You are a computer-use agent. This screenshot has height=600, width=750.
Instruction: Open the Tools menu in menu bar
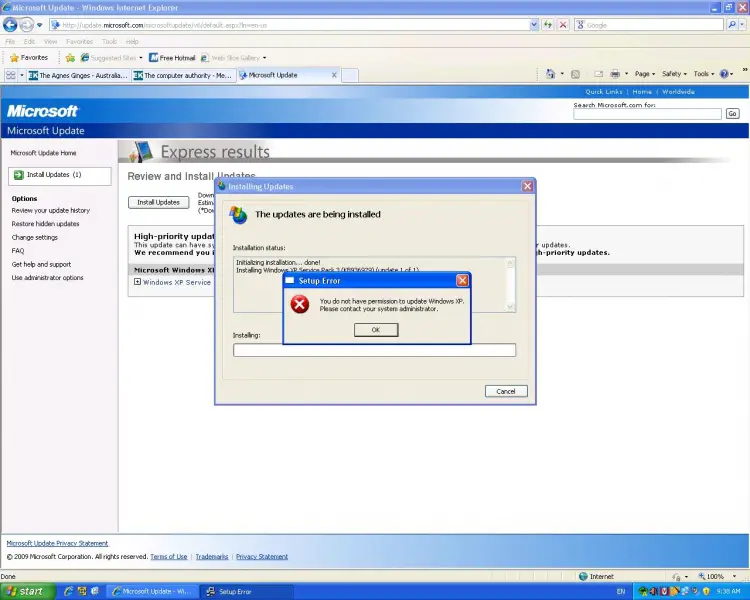(109, 42)
